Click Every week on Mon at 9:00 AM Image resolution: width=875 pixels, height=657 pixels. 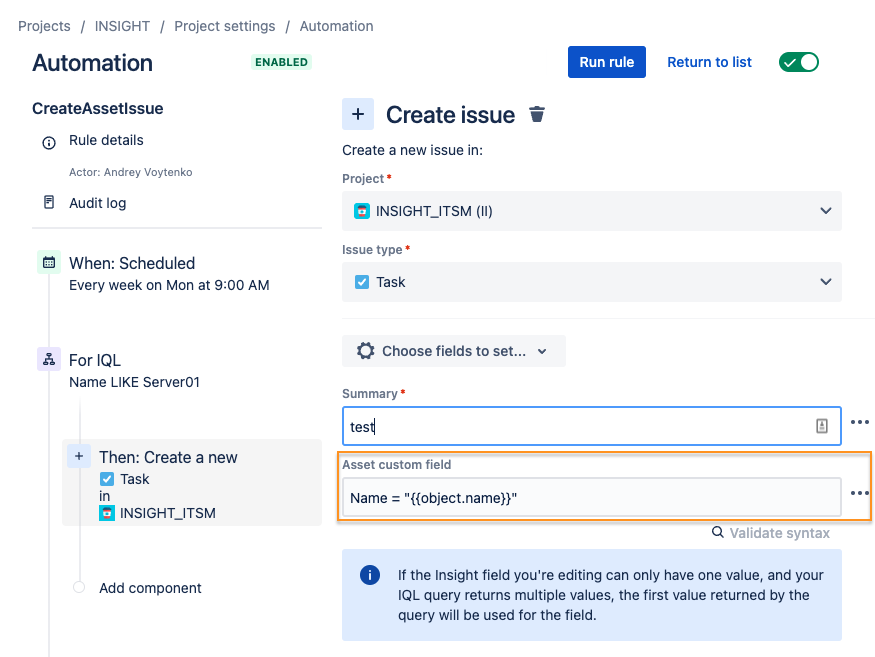pyautogui.click(x=169, y=285)
